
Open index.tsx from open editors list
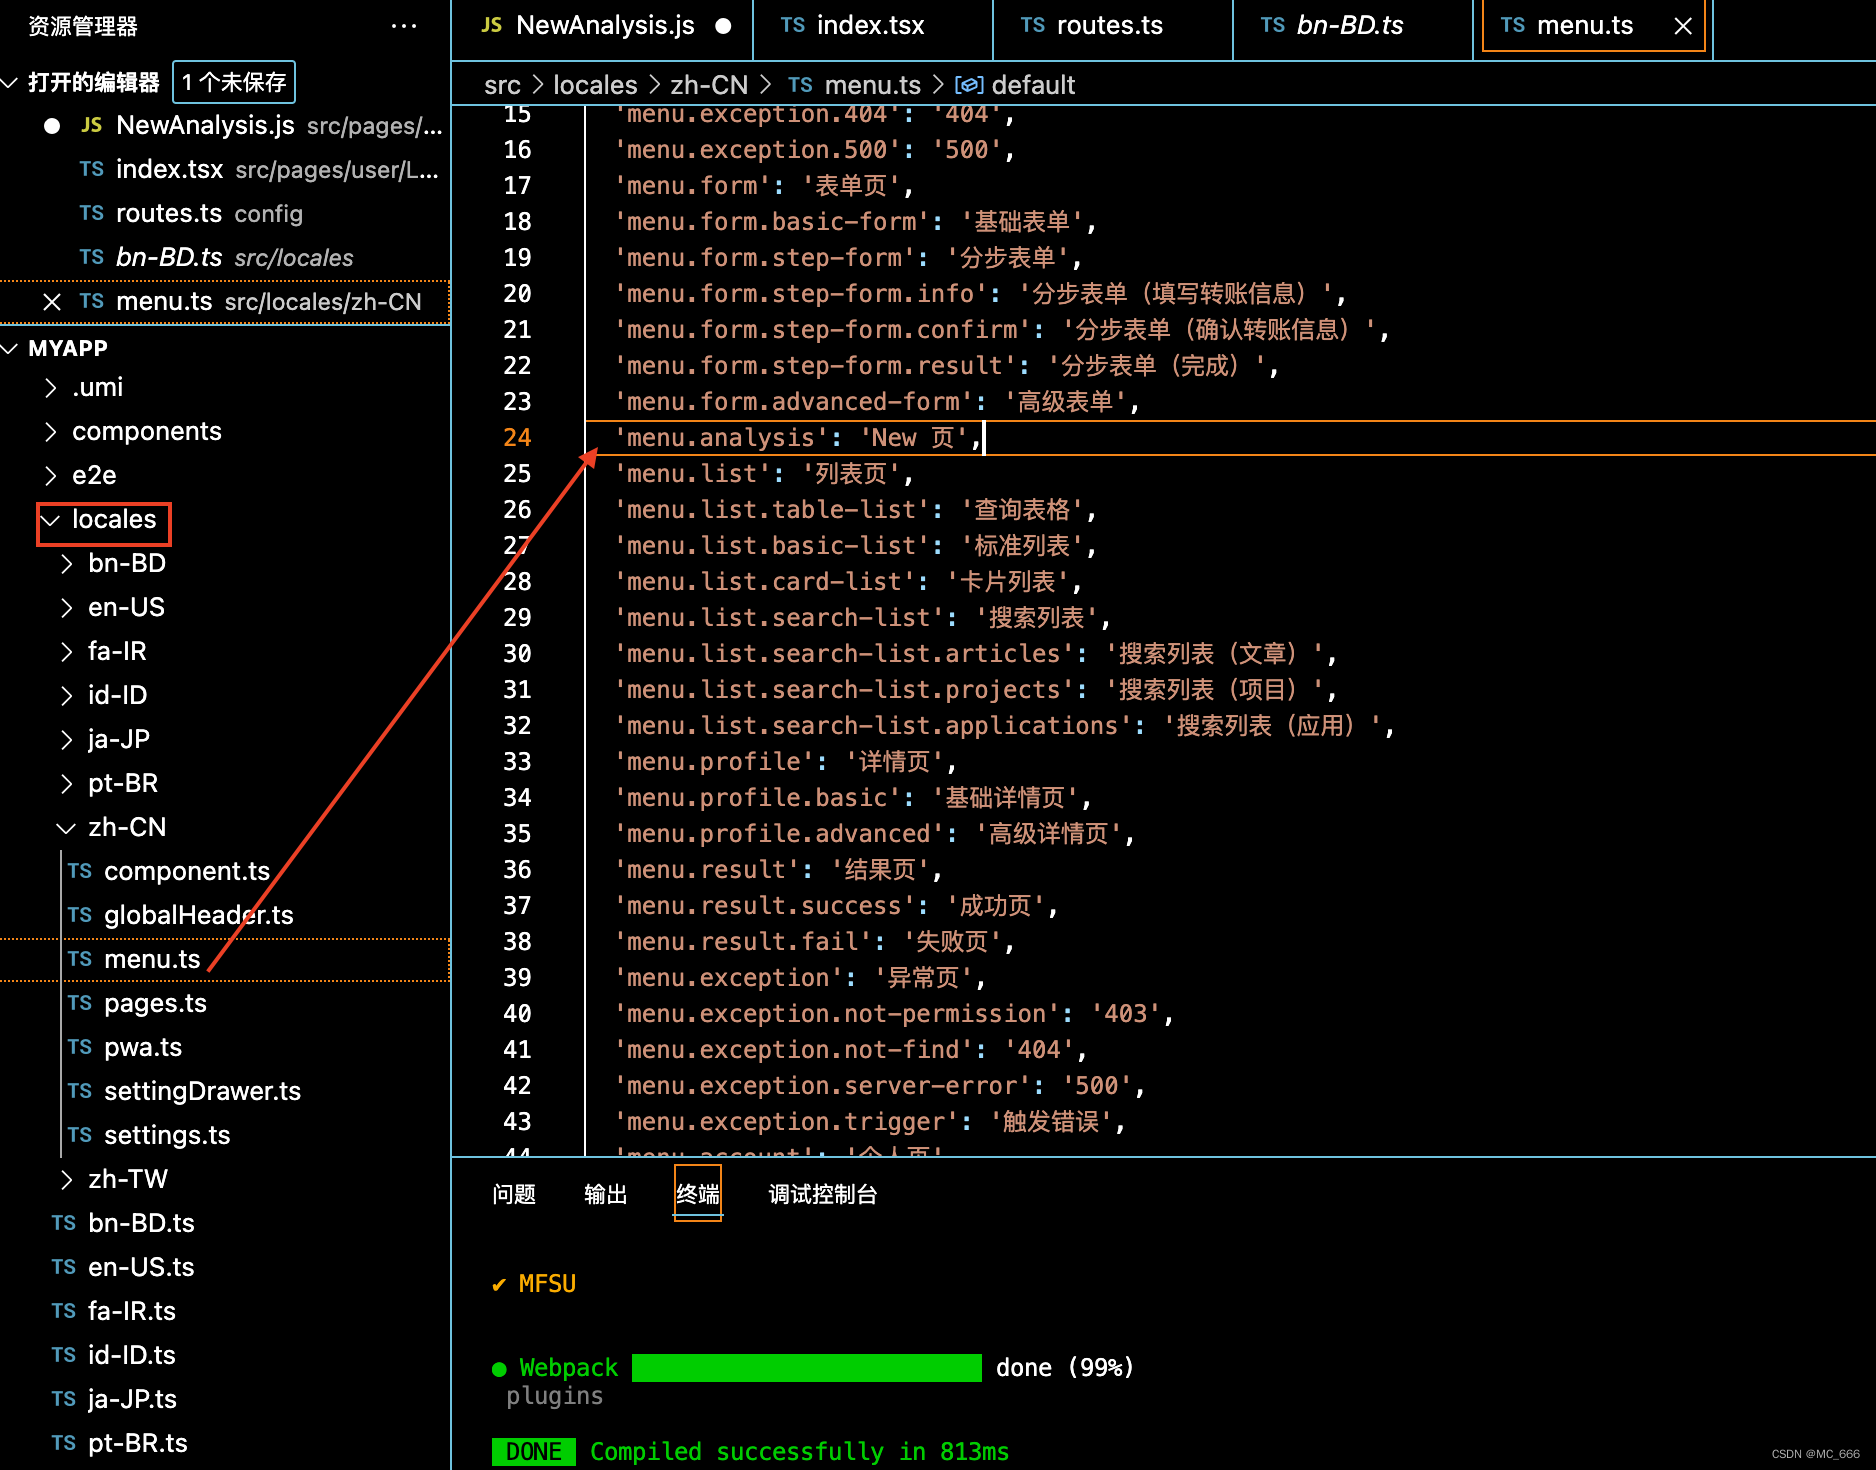(225, 170)
